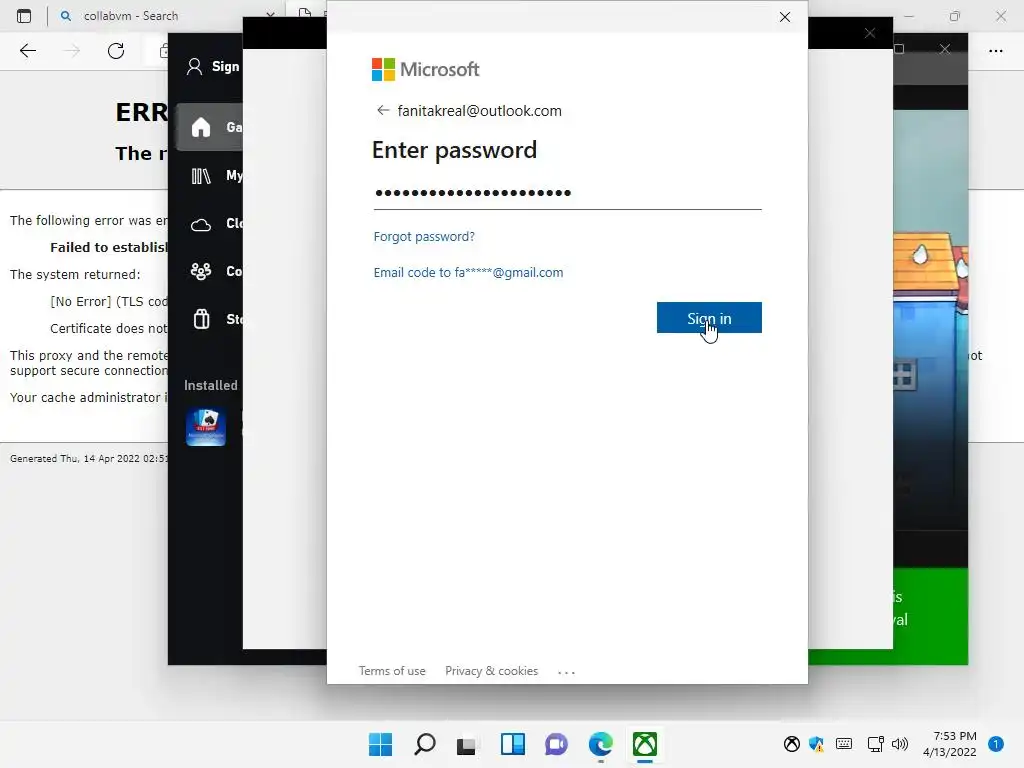Show more footer options ellipsis
1024x768 pixels.
click(x=566, y=672)
